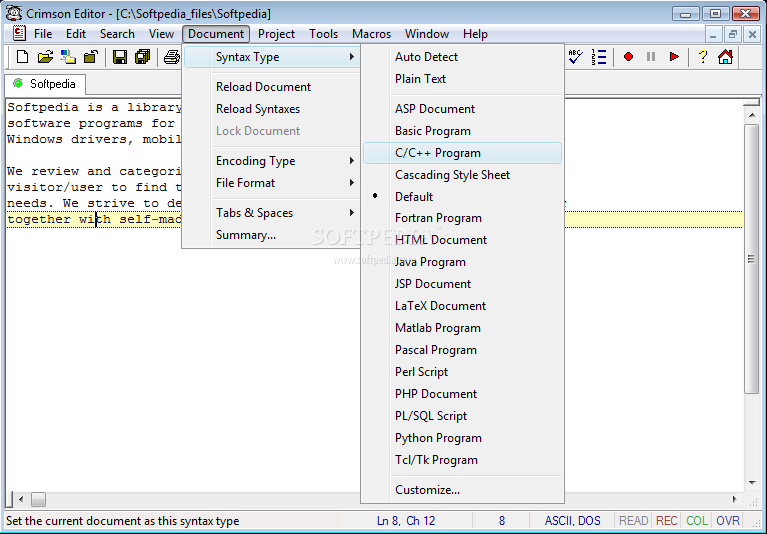
Task: Close the Document menu via its title
Action: click(216, 34)
